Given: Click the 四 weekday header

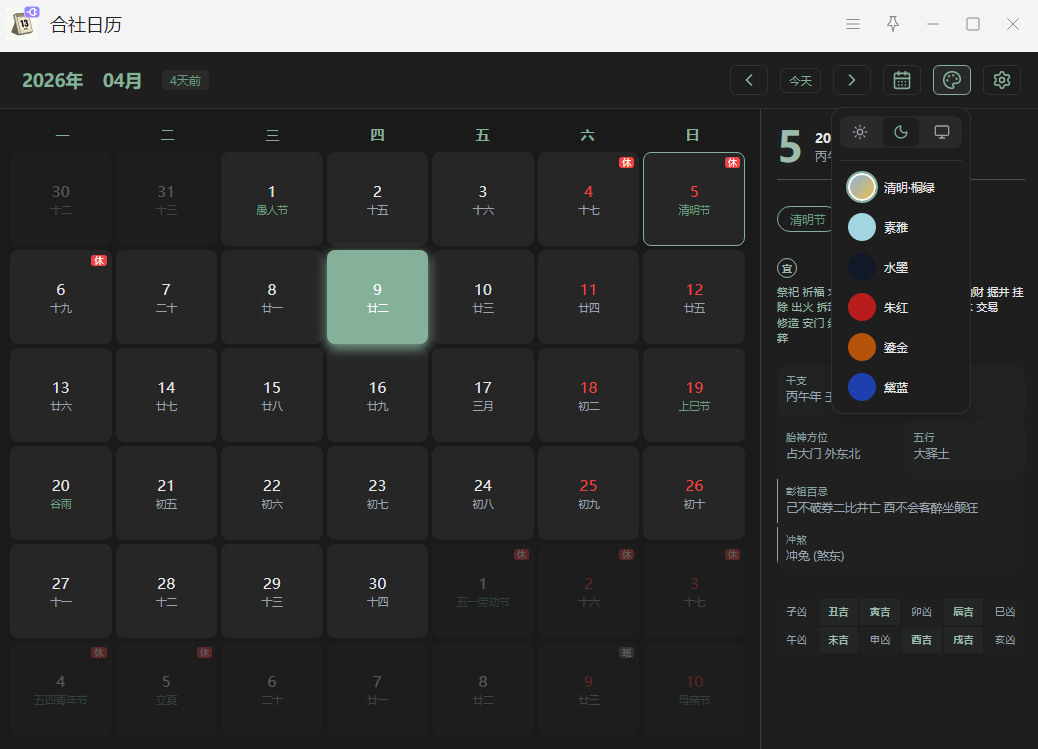Looking at the screenshot, I should (x=377, y=135).
